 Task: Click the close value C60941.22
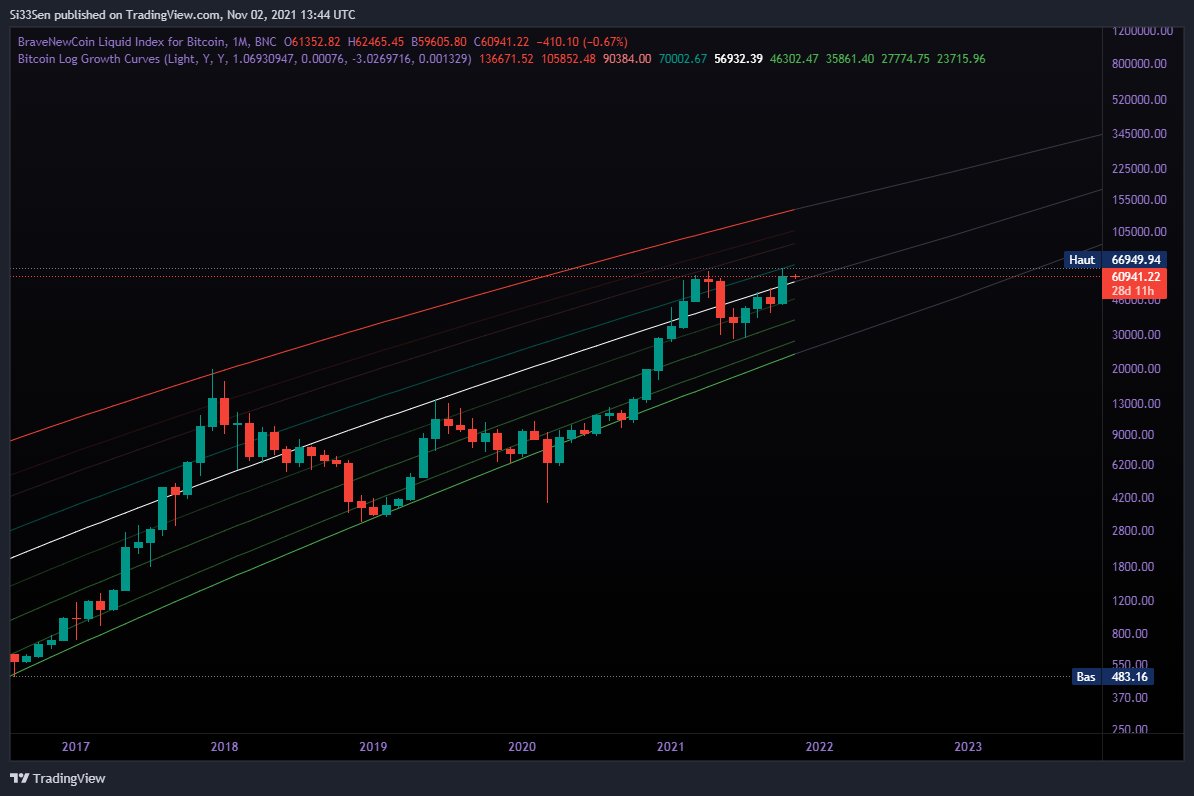501,42
